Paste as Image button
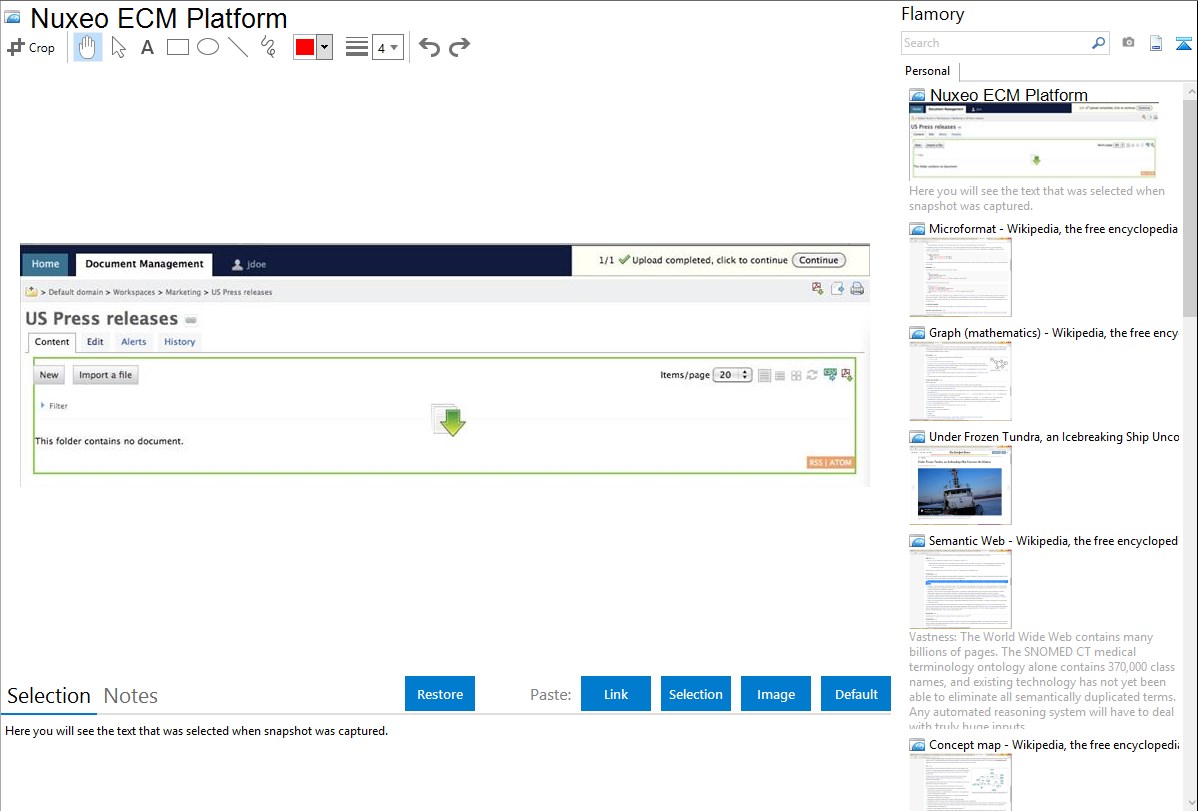 tap(776, 694)
